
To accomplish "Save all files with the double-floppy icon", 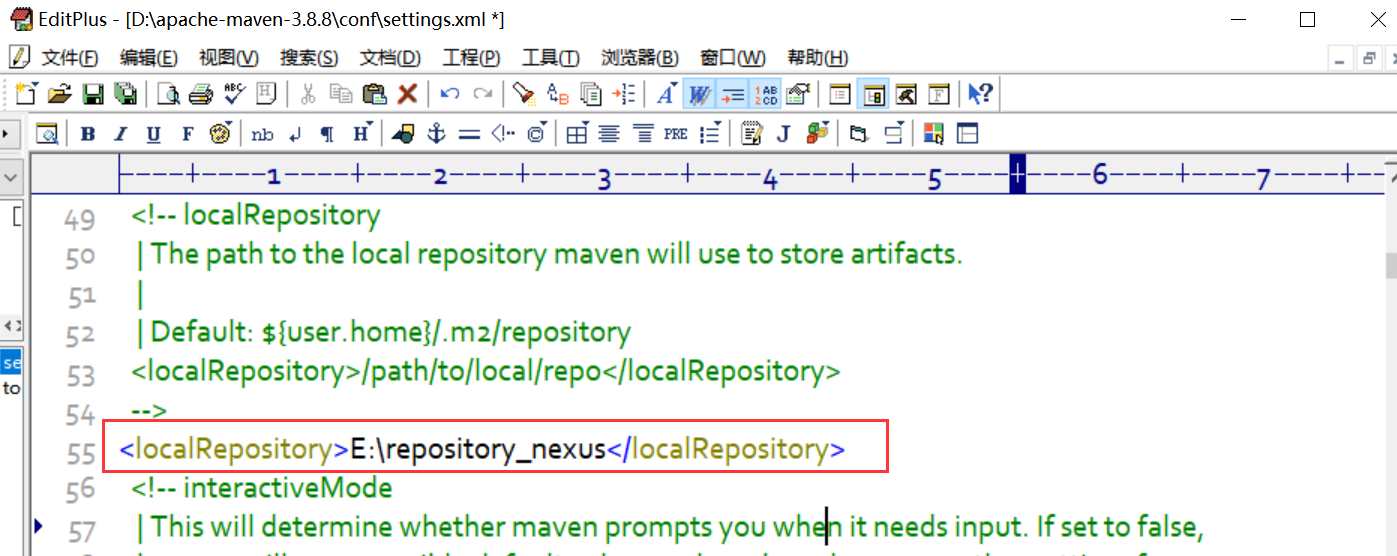I will 125,94.
